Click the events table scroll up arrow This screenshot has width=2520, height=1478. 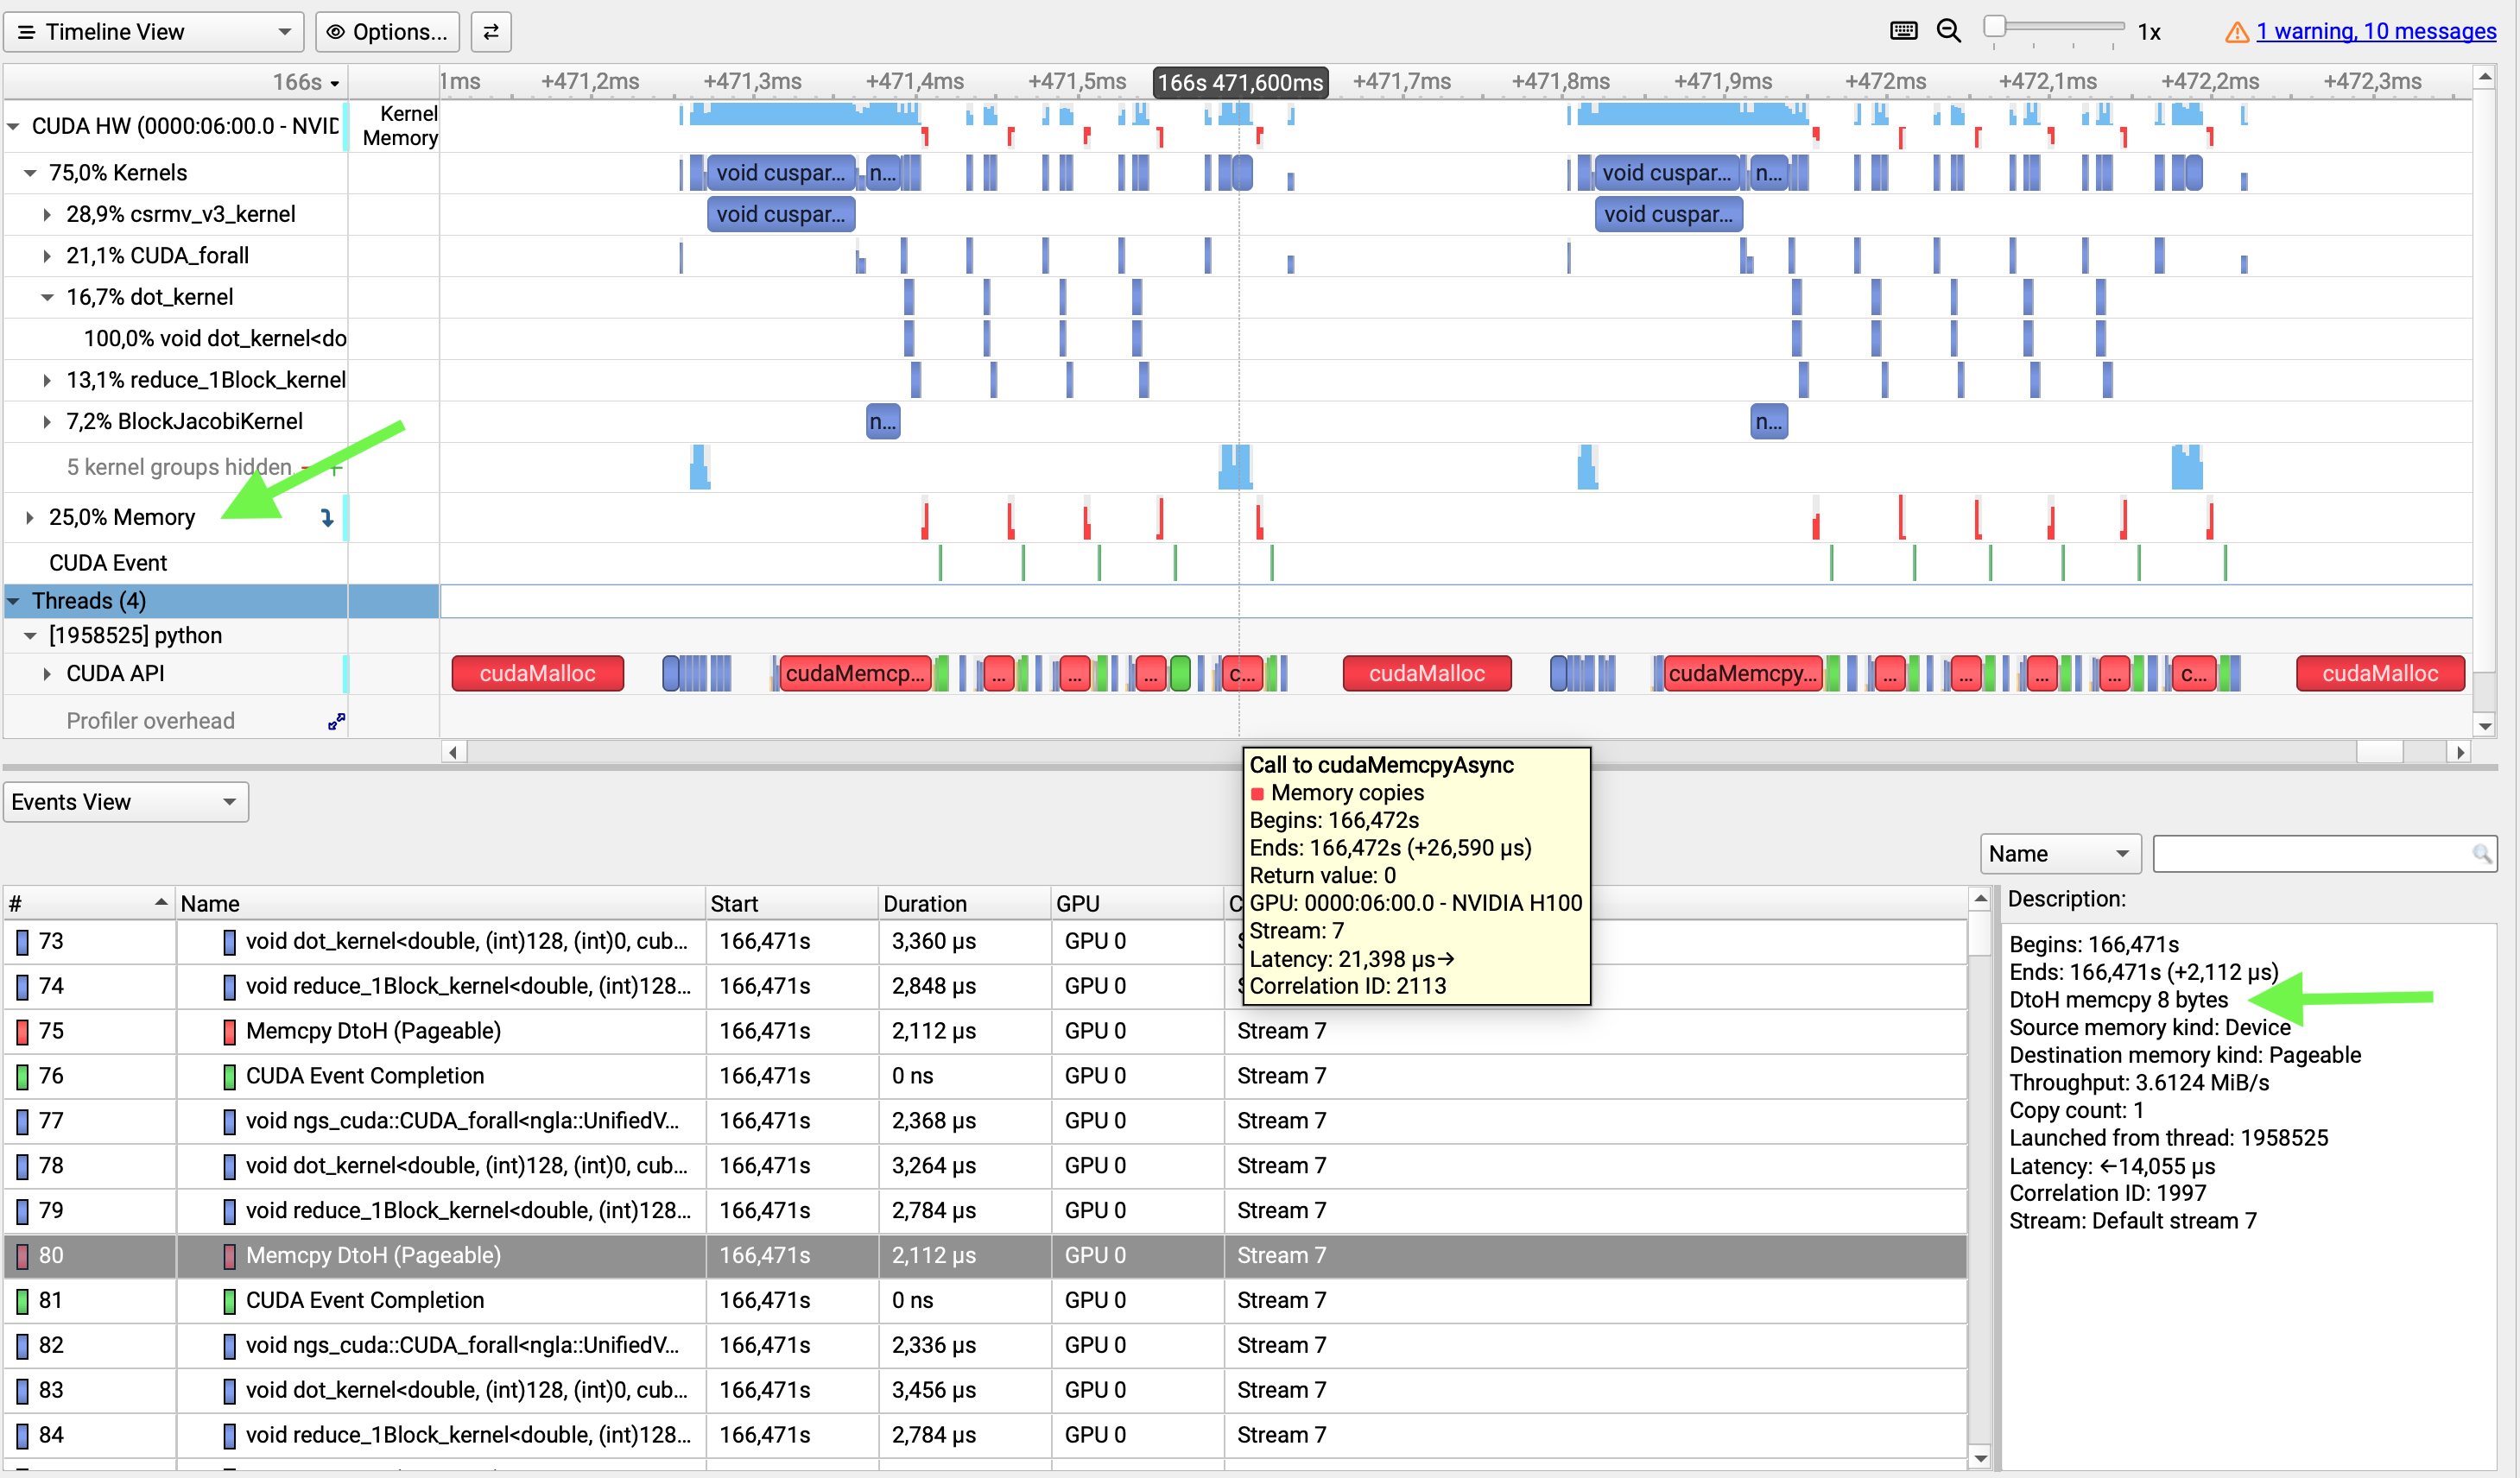point(1980,899)
